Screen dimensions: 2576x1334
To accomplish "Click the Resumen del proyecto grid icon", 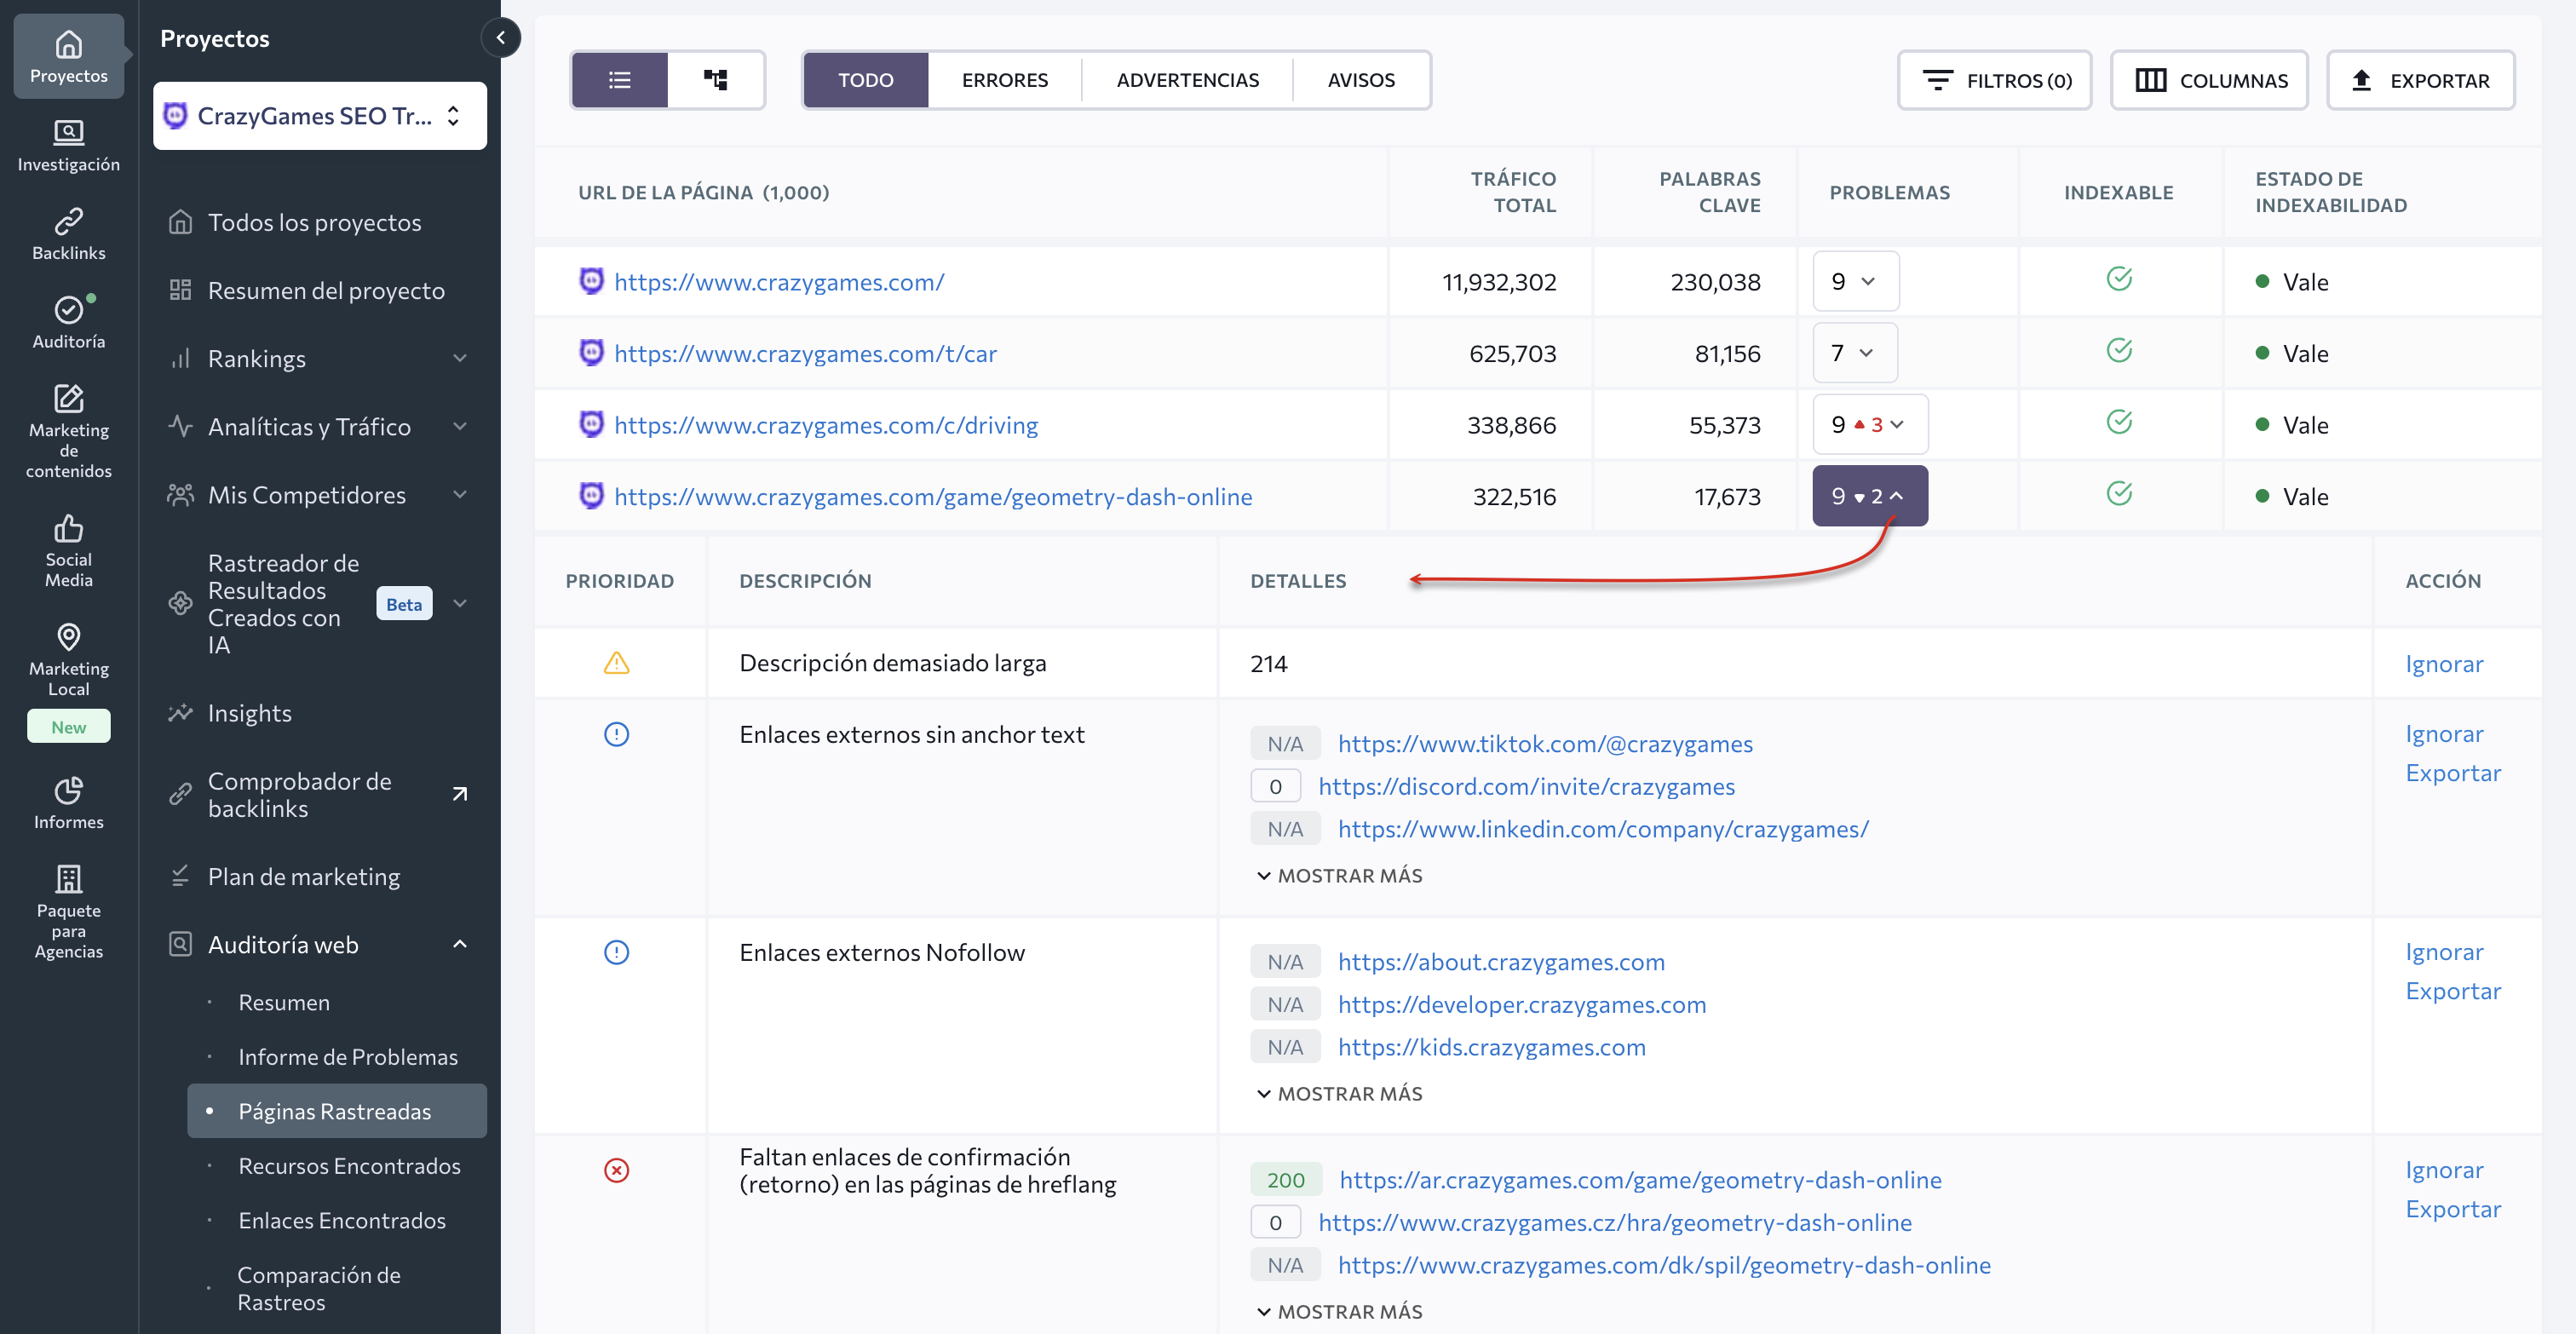I will pos(180,290).
